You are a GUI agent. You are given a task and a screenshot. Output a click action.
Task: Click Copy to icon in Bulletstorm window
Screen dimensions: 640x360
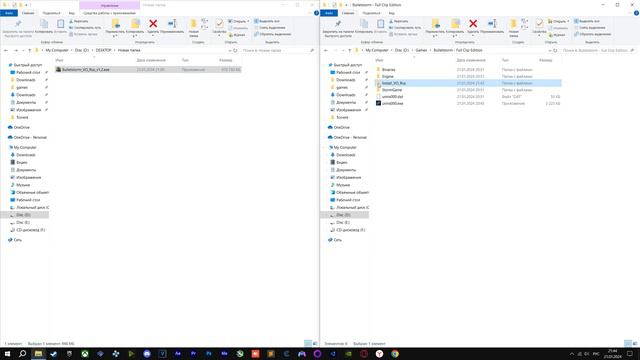click(x=455, y=24)
